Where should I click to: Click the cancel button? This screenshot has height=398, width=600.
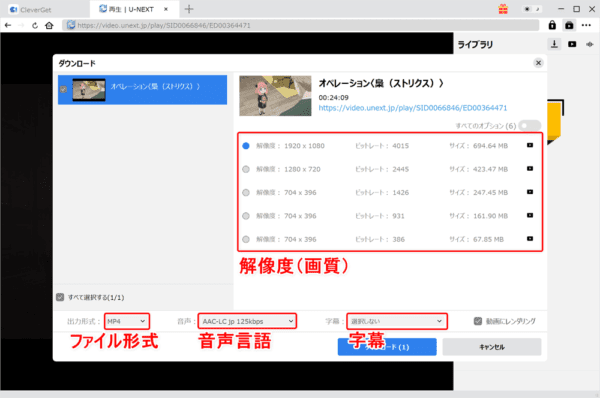click(x=492, y=347)
